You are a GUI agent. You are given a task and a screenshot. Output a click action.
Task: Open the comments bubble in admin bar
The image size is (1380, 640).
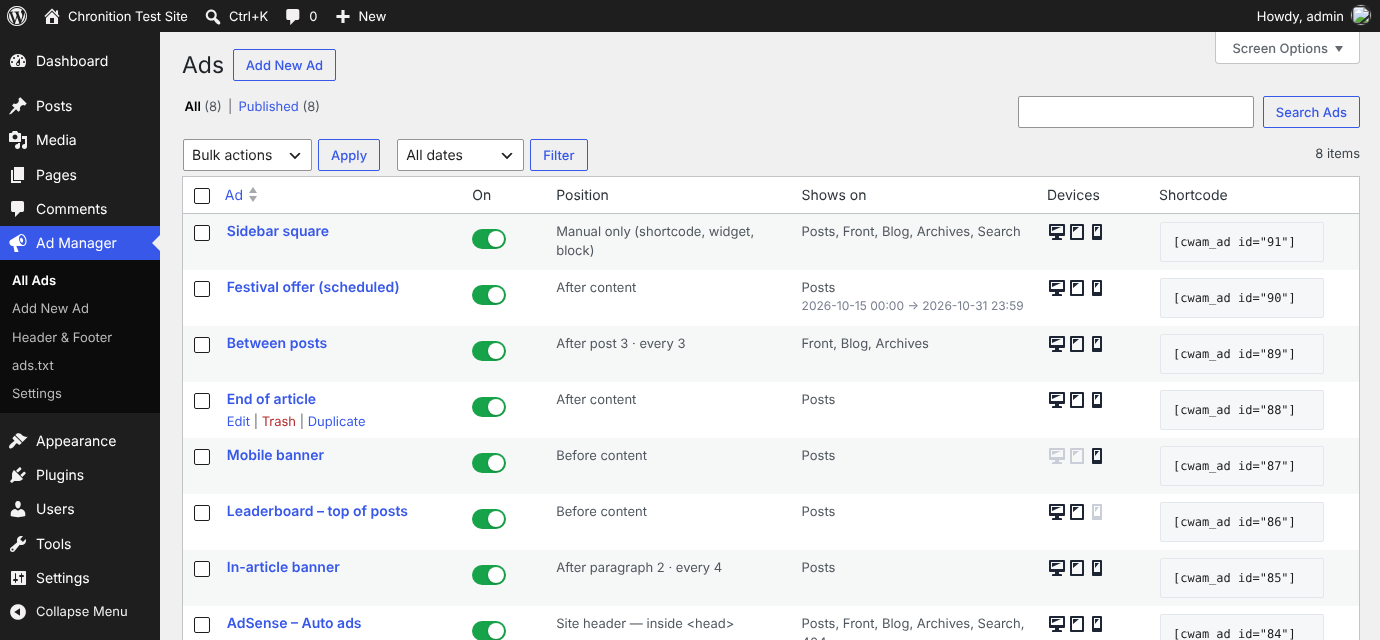[293, 17]
